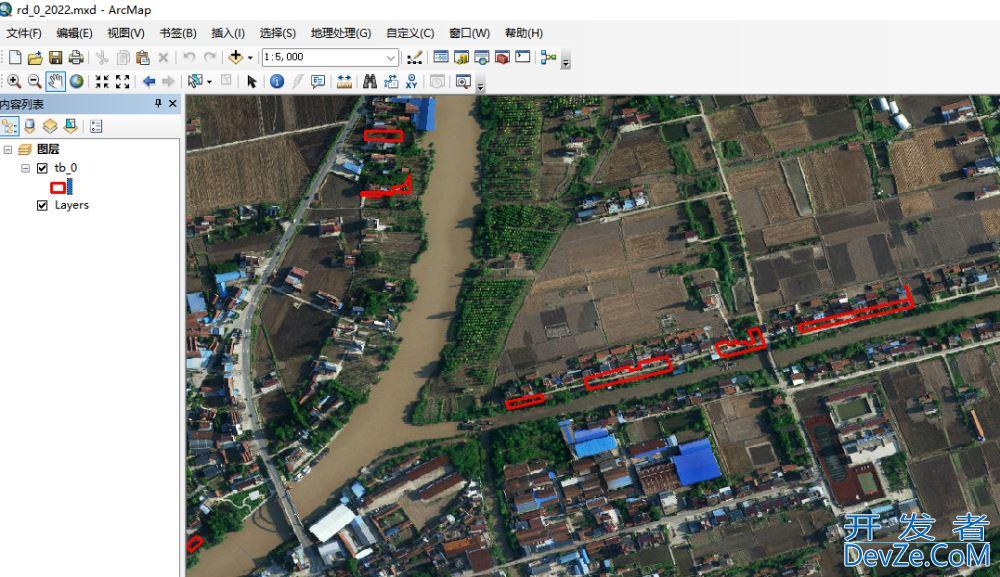Print the map
The width and height of the screenshot is (1000, 577).
coord(76,57)
